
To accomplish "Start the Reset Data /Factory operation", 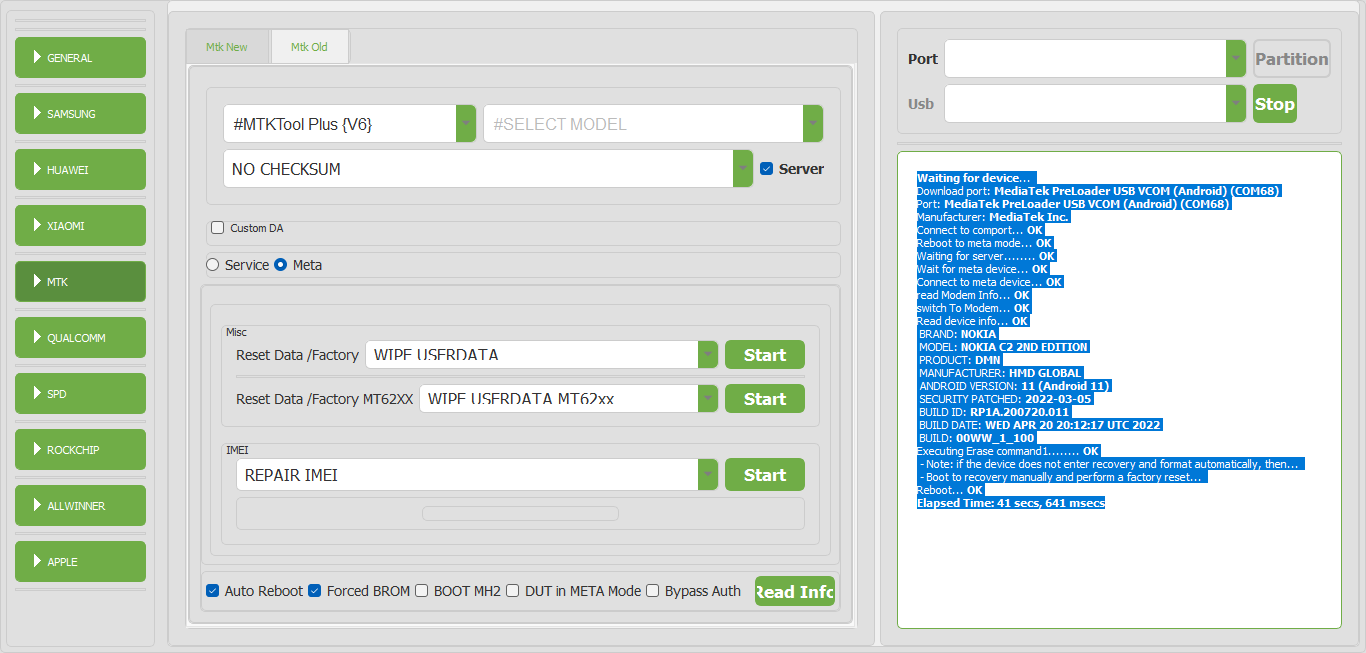I will point(765,355).
